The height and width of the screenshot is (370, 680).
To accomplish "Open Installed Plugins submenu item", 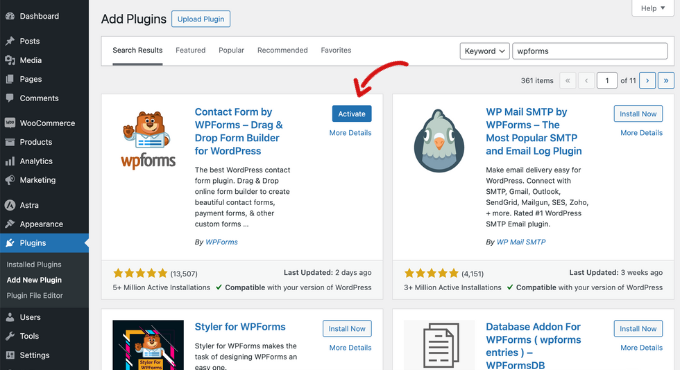I will (34, 264).
